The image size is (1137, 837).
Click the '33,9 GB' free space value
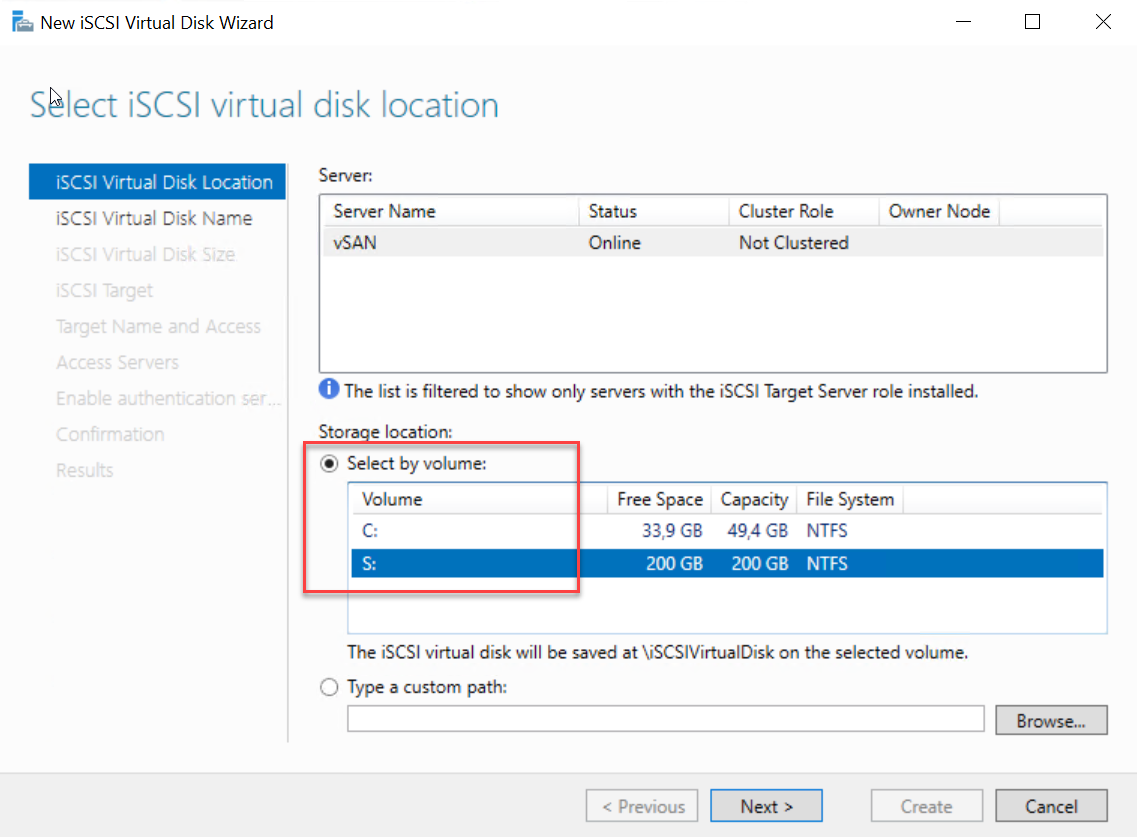click(x=671, y=531)
